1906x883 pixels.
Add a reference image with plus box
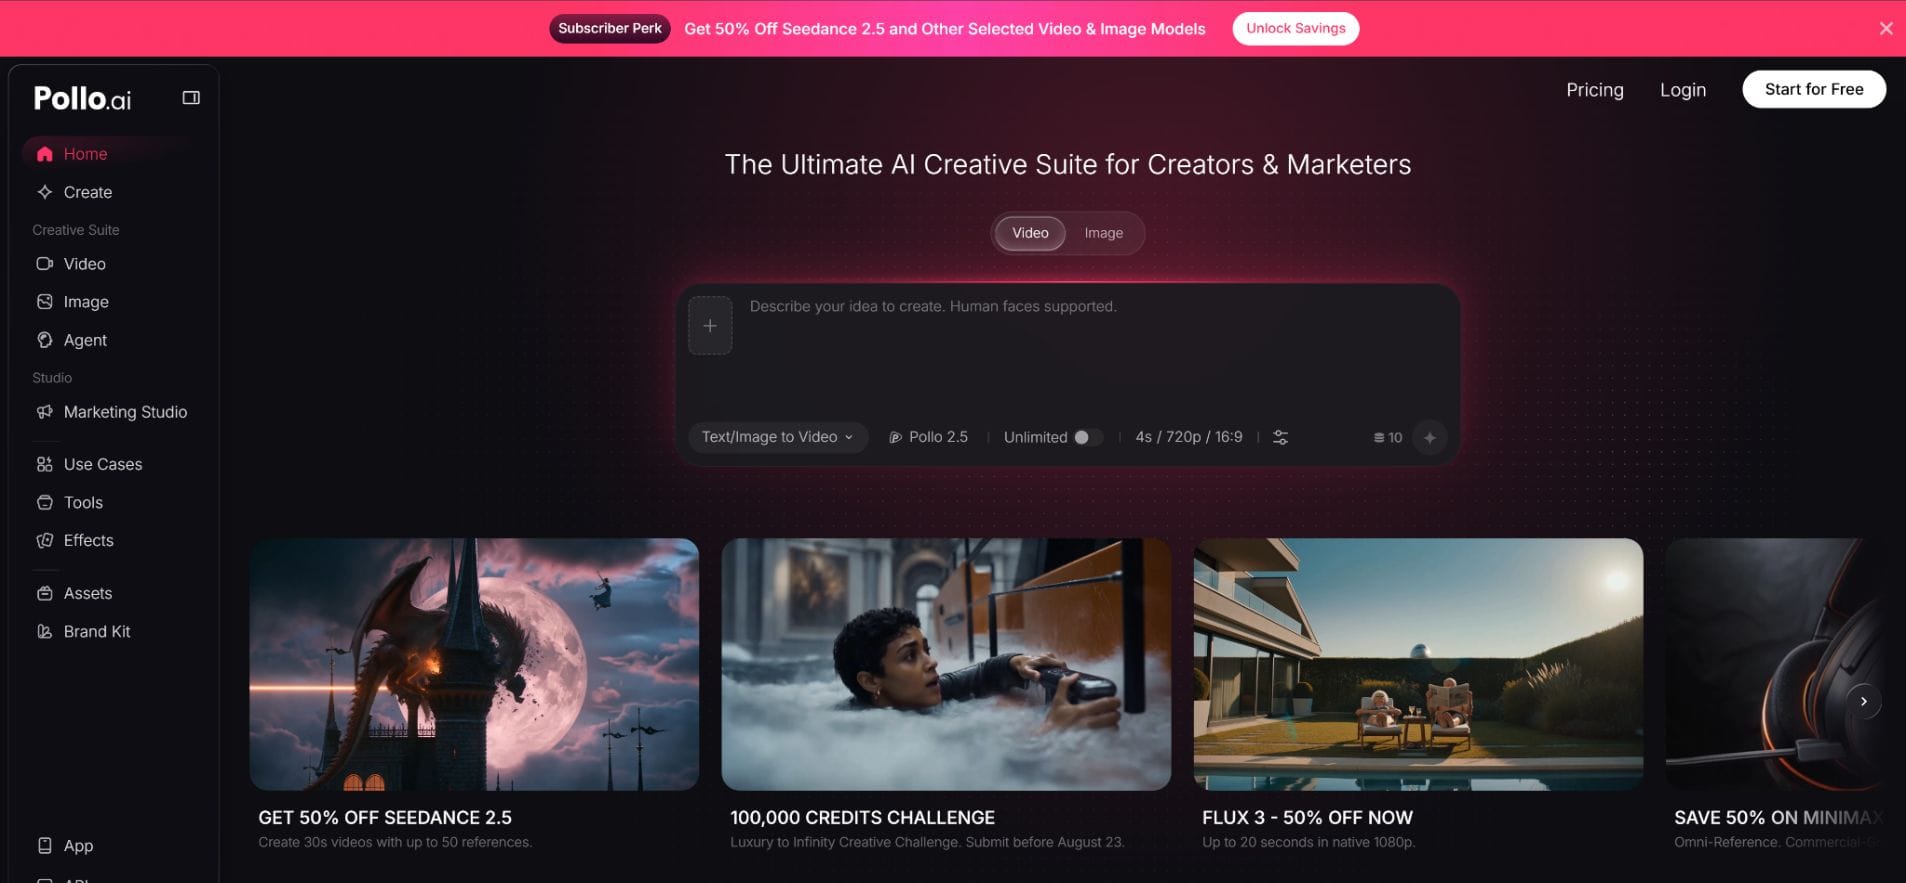710,325
